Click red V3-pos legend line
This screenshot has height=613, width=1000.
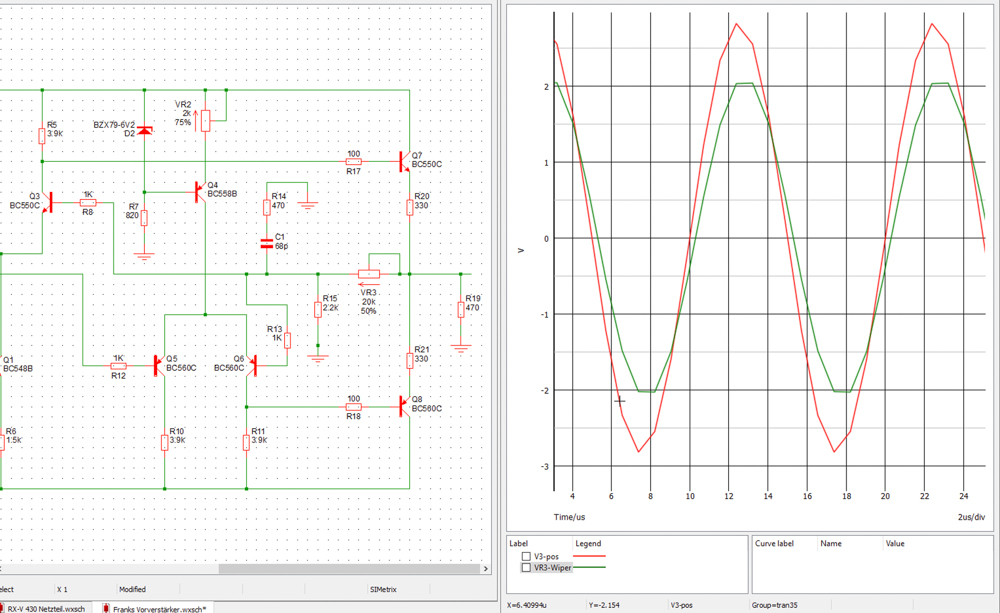coord(589,556)
